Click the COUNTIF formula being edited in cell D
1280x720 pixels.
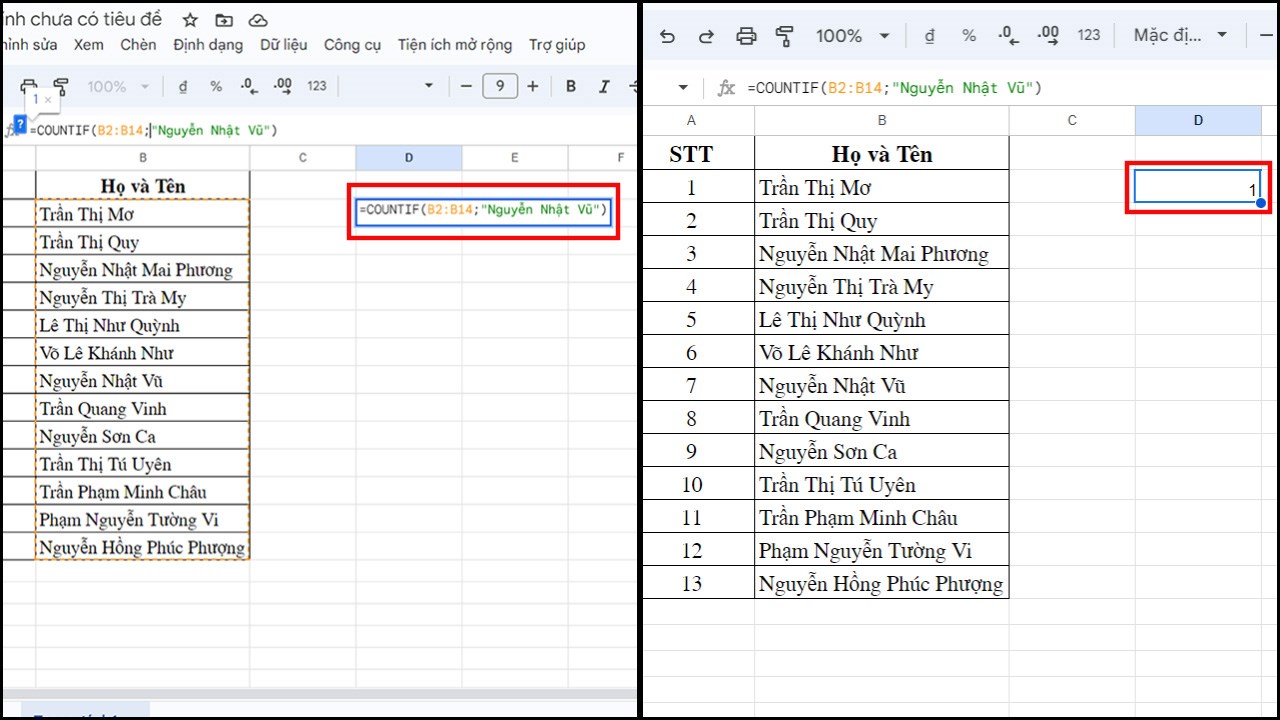click(x=483, y=210)
